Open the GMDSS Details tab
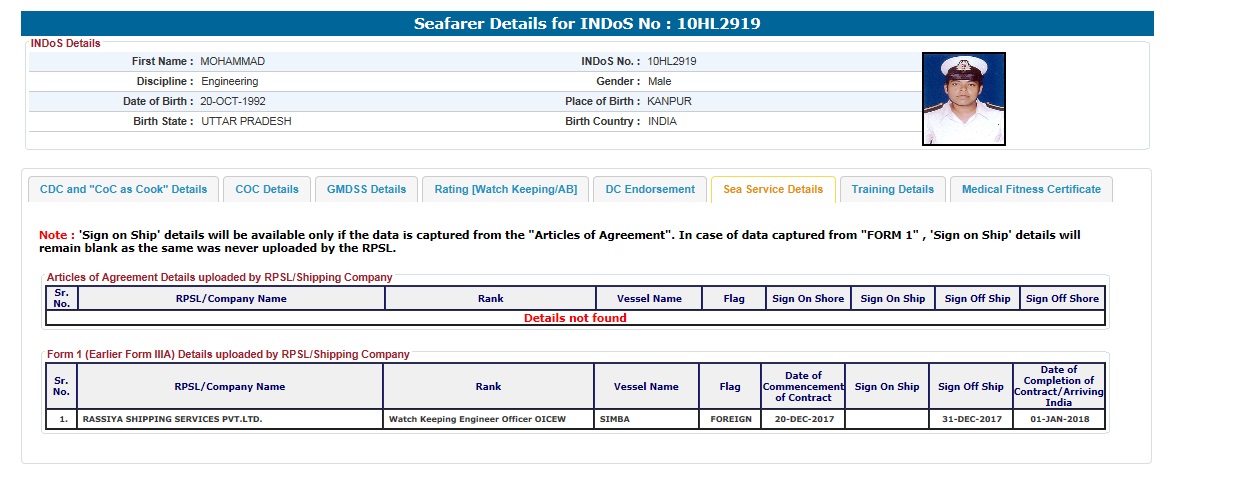The height and width of the screenshot is (485, 1238). [x=367, y=189]
